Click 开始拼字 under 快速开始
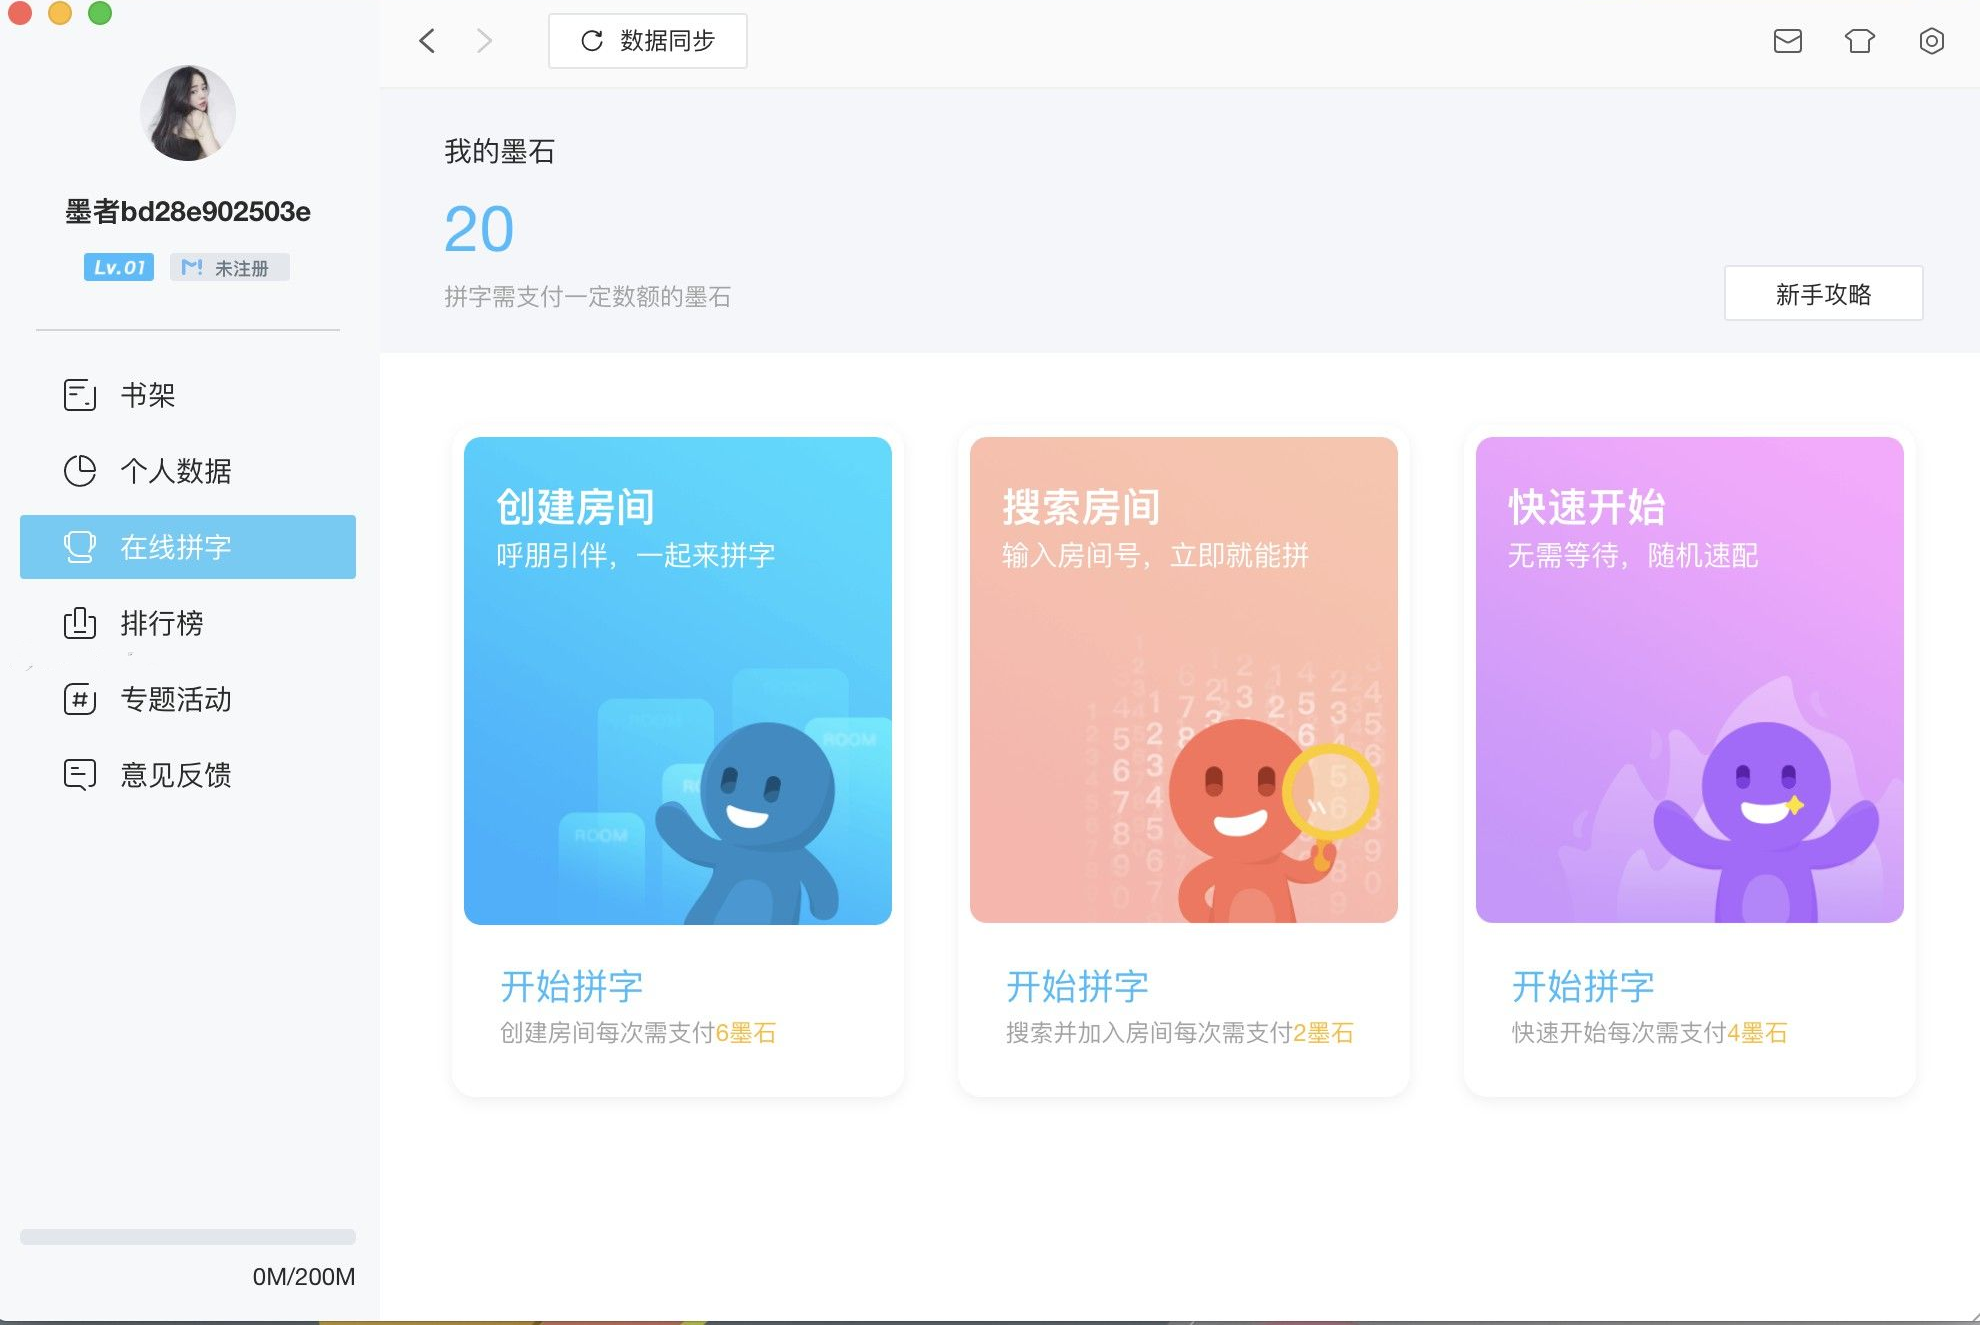The image size is (1980, 1325). 1583,987
